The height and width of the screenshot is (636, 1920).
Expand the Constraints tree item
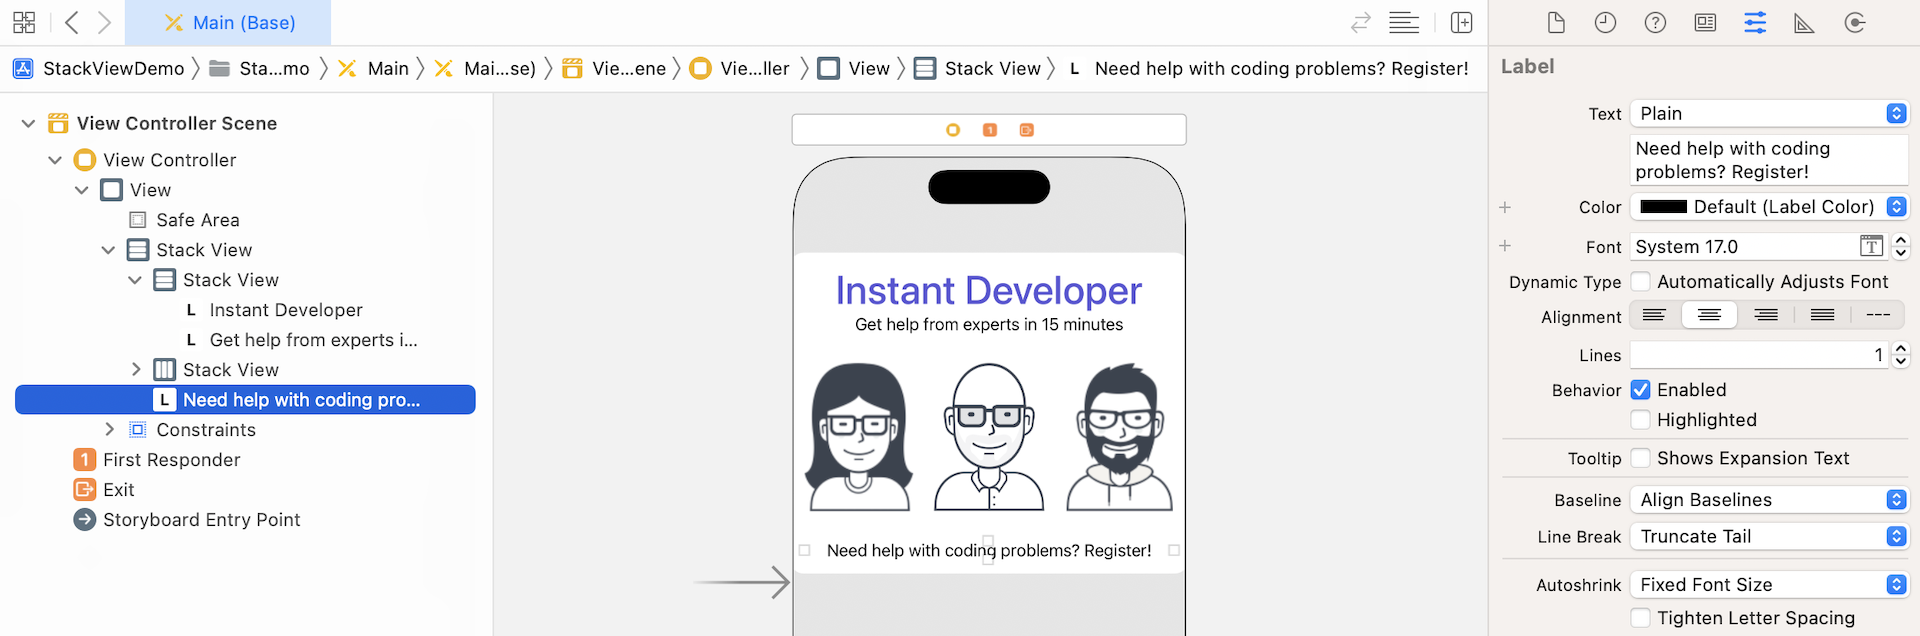pos(110,430)
